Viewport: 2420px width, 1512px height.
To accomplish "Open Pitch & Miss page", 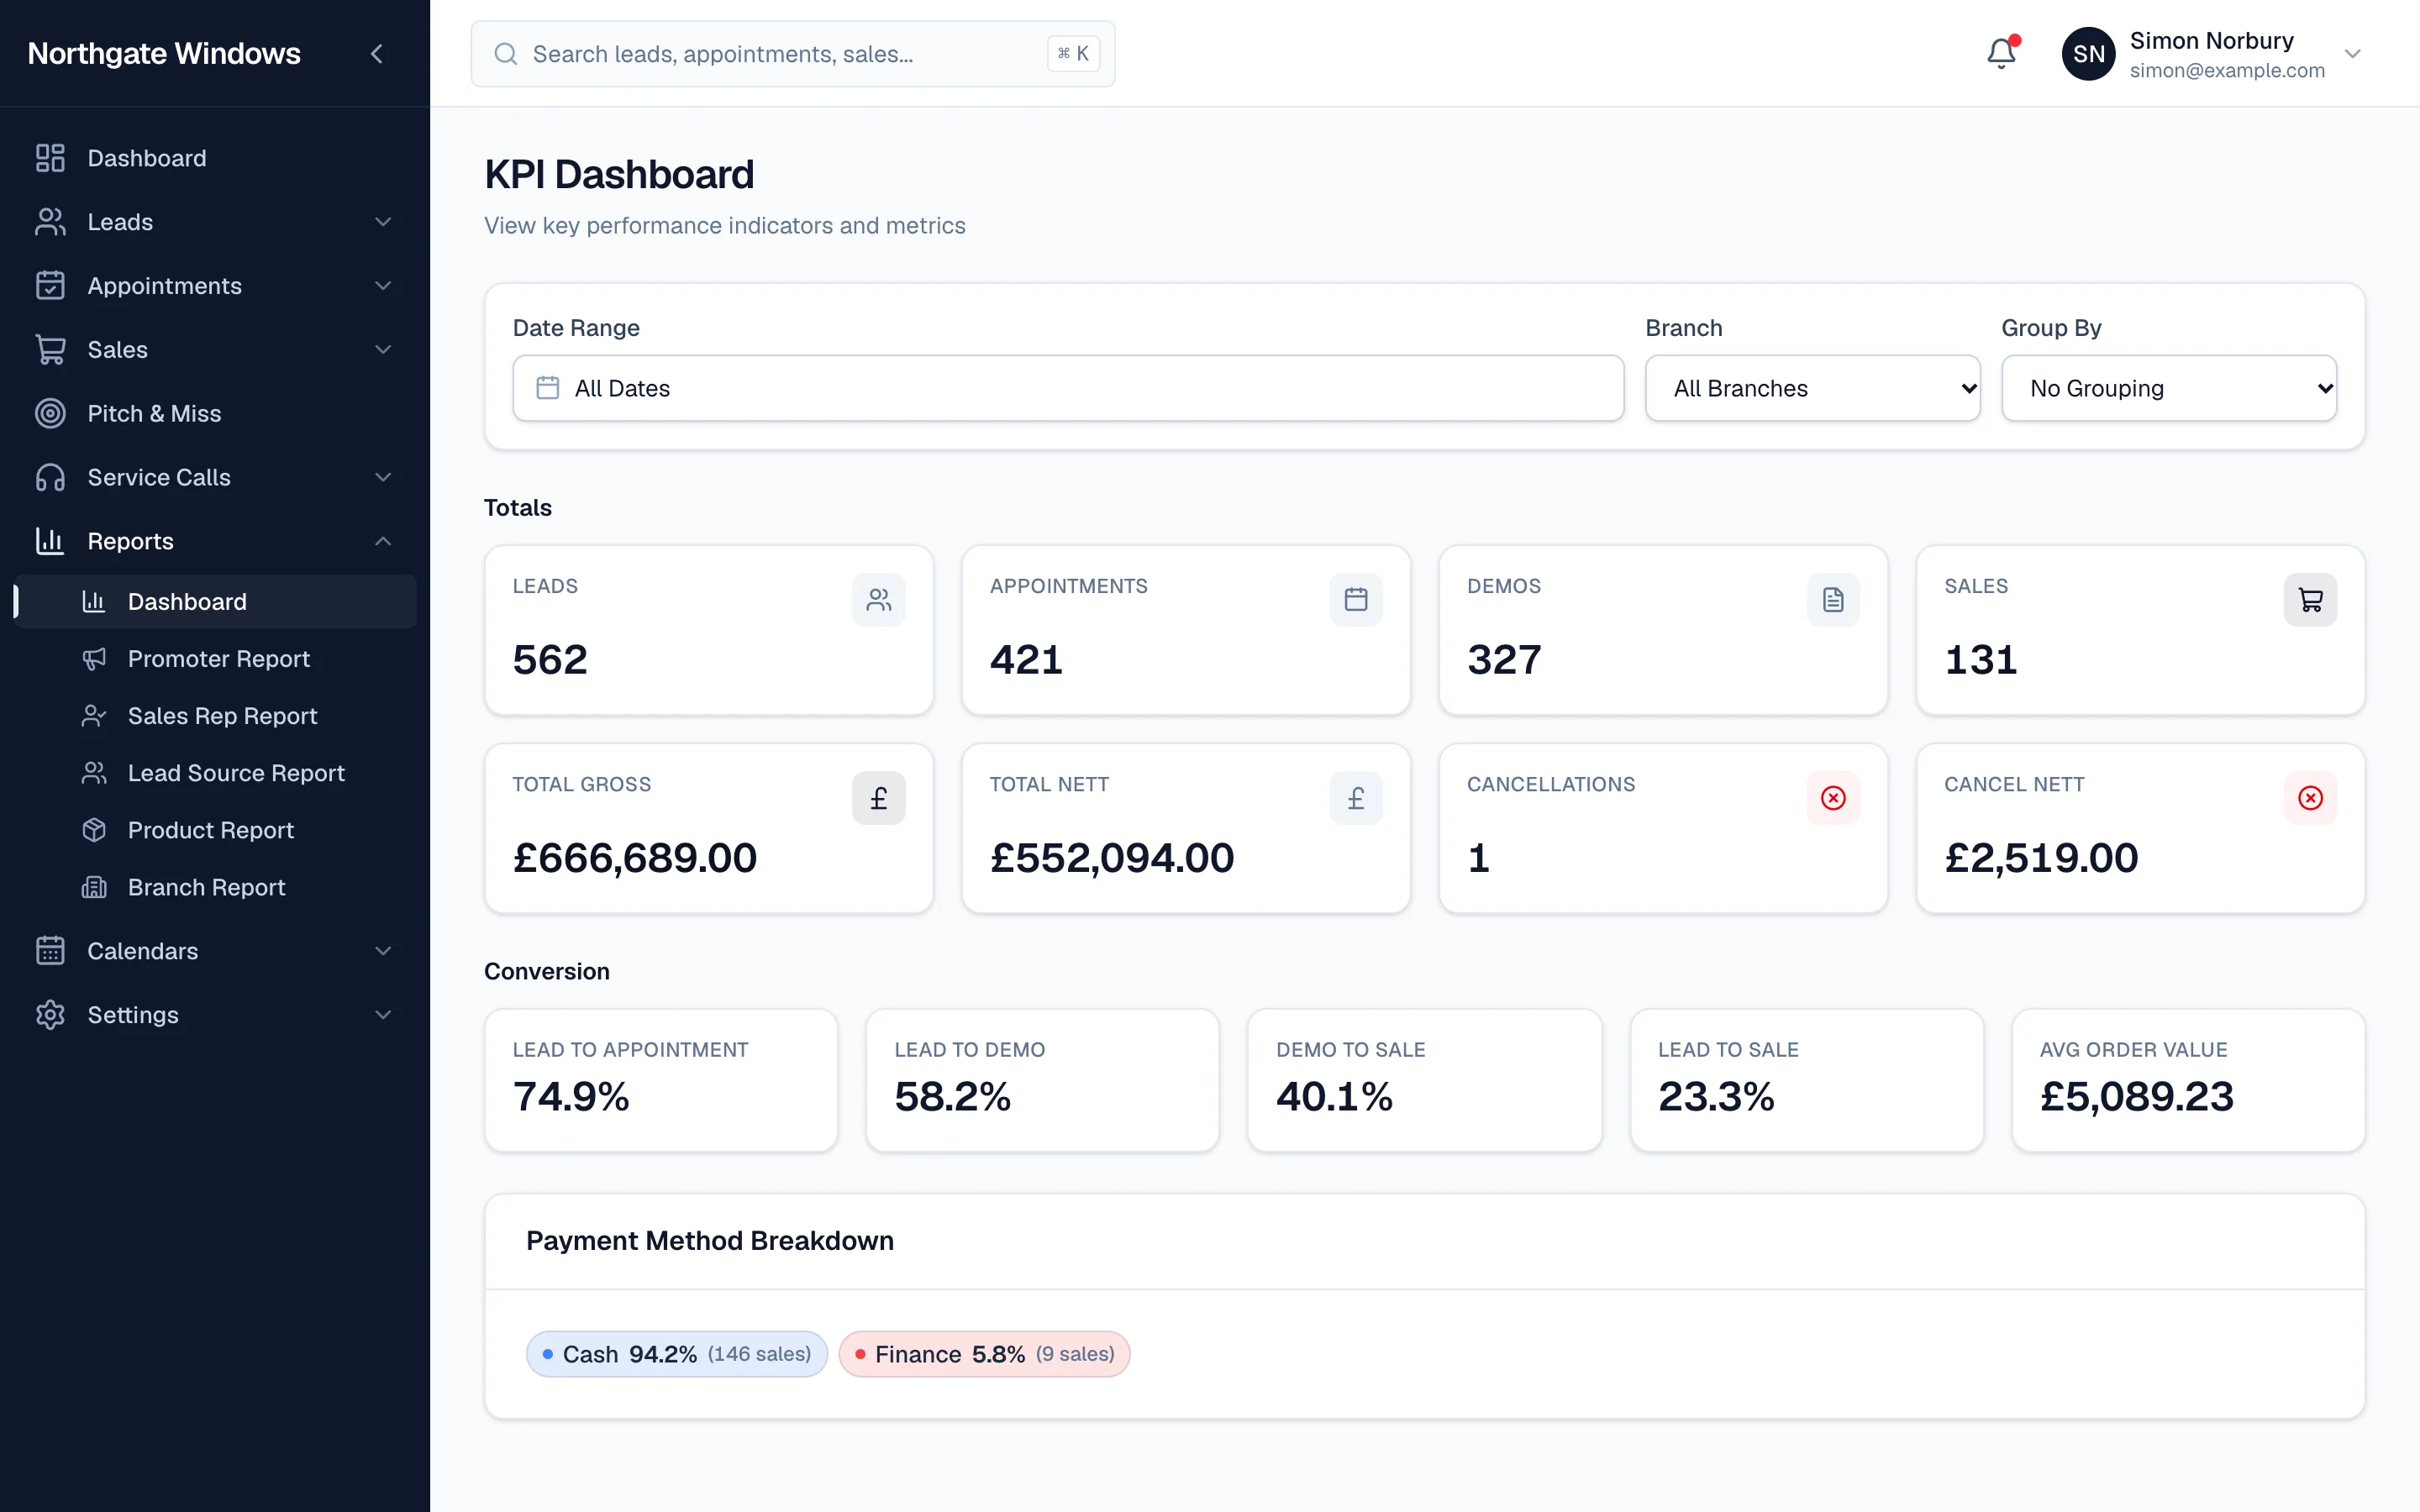I will (215, 414).
